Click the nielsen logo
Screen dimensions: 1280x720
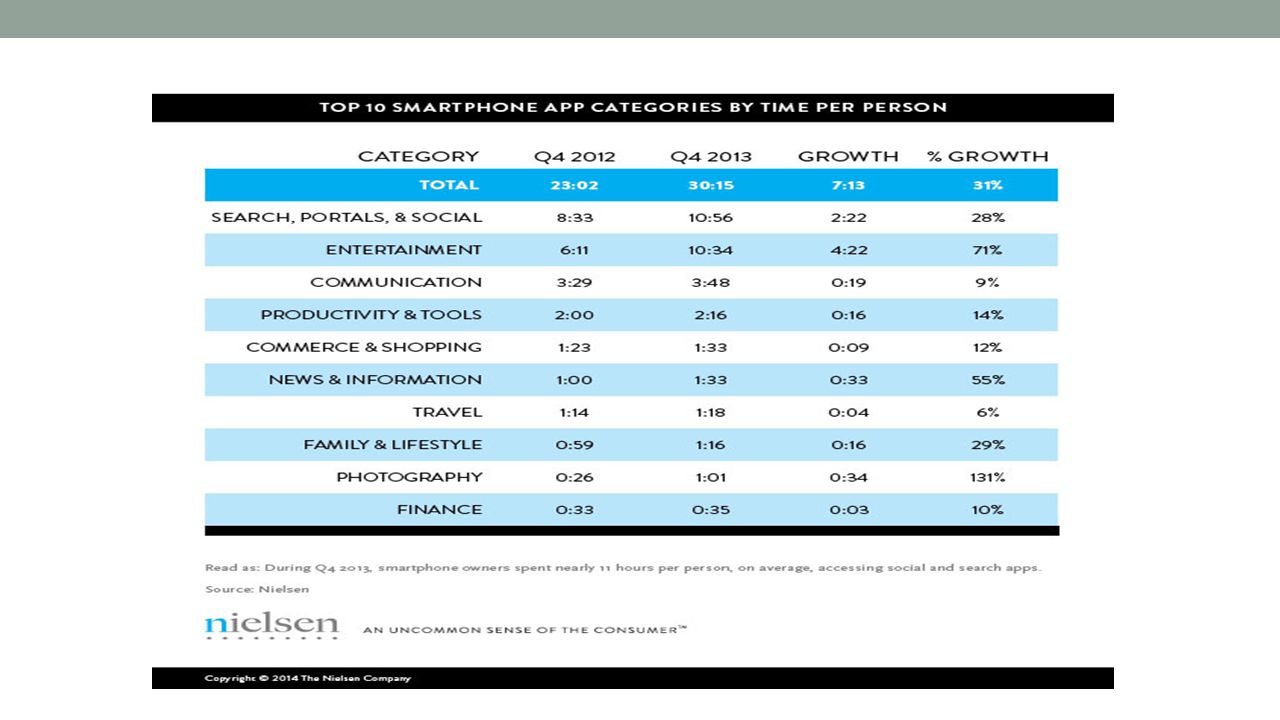(271, 626)
